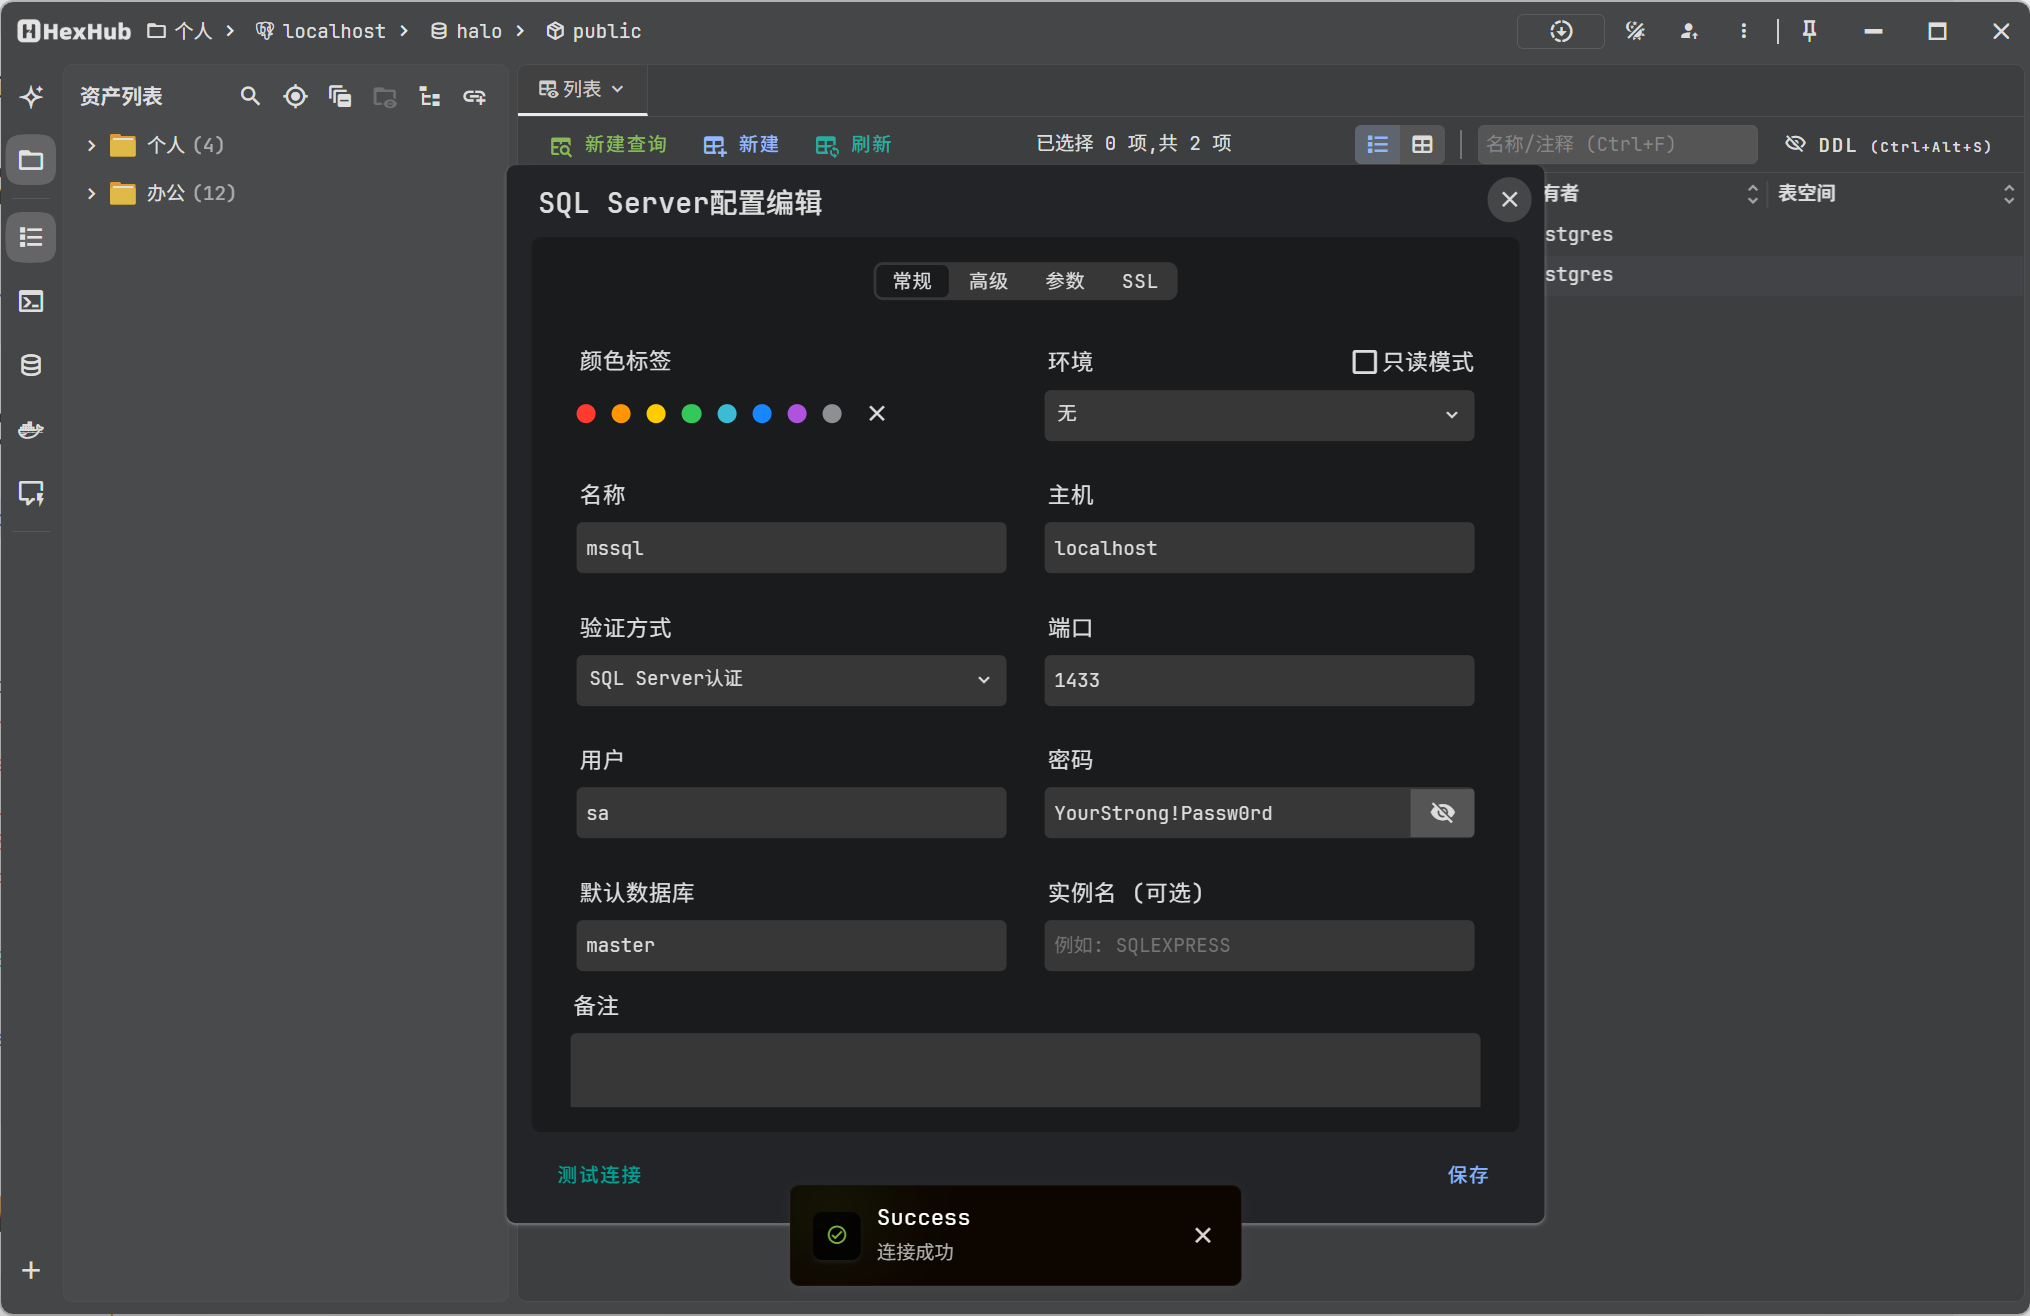Click the magic wand icon in title bar
Viewport: 2030px width, 1316px height.
point(1636,31)
